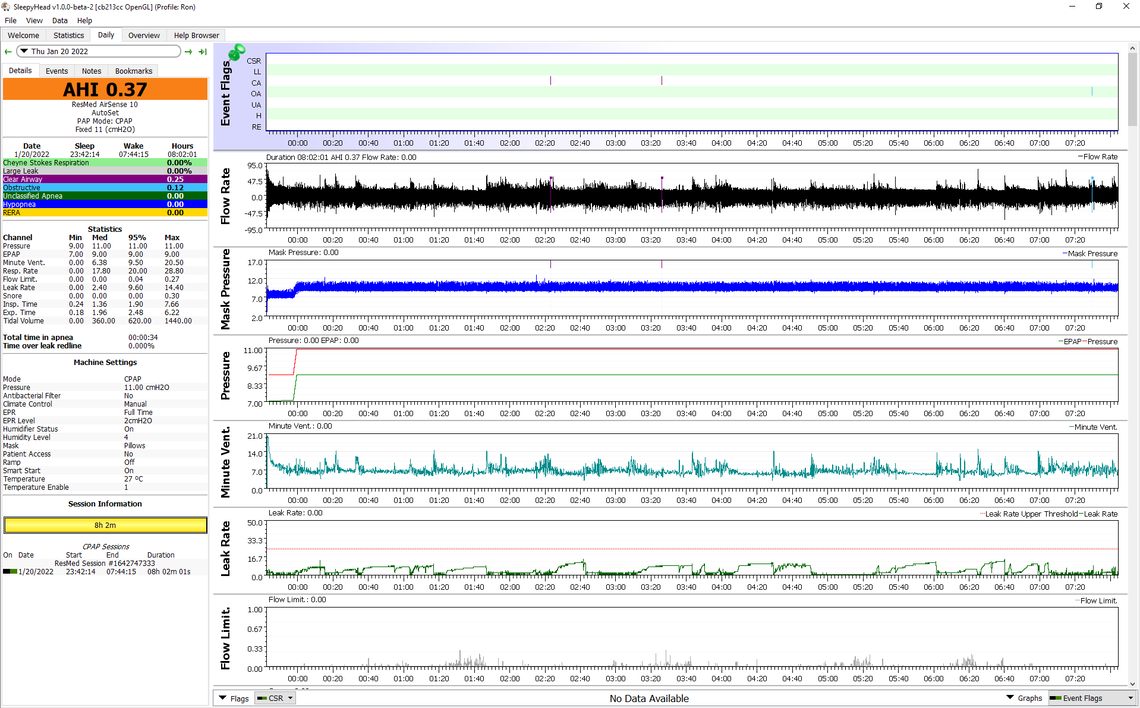Select the Details sub-tab
The height and width of the screenshot is (708, 1140).
[x=20, y=71]
